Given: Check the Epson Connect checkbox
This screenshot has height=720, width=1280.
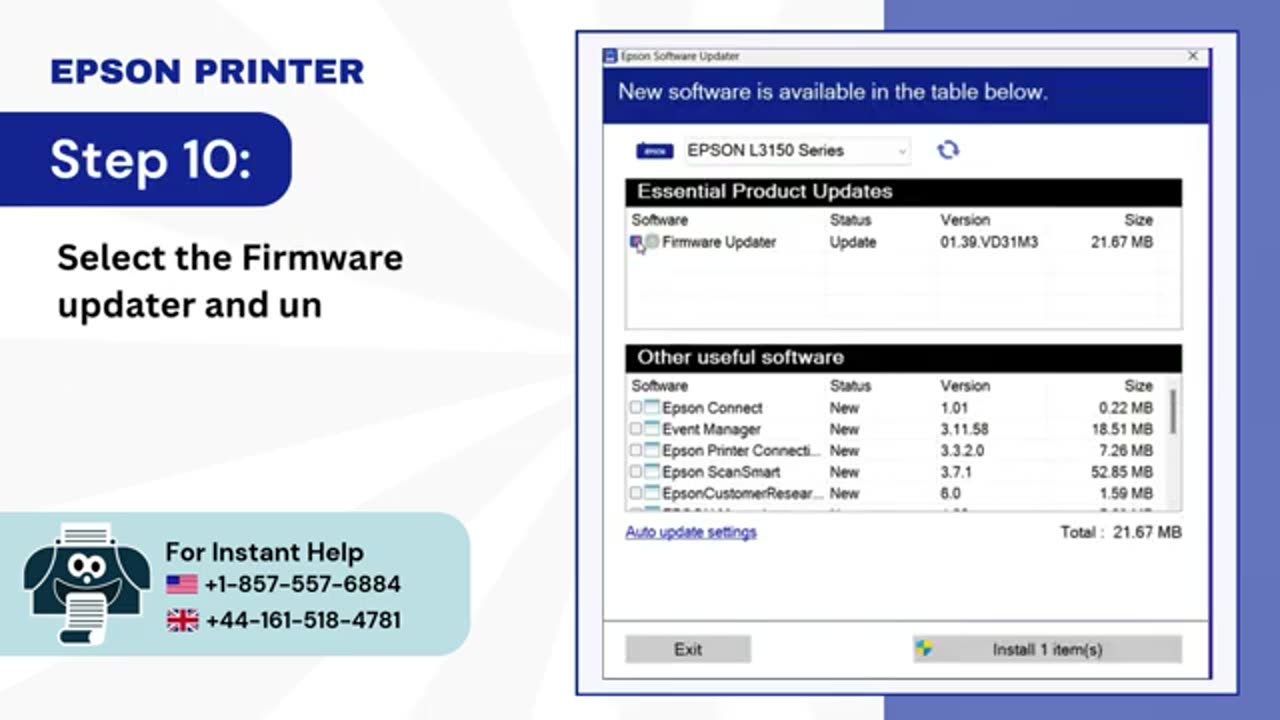Looking at the screenshot, I should coord(636,407).
